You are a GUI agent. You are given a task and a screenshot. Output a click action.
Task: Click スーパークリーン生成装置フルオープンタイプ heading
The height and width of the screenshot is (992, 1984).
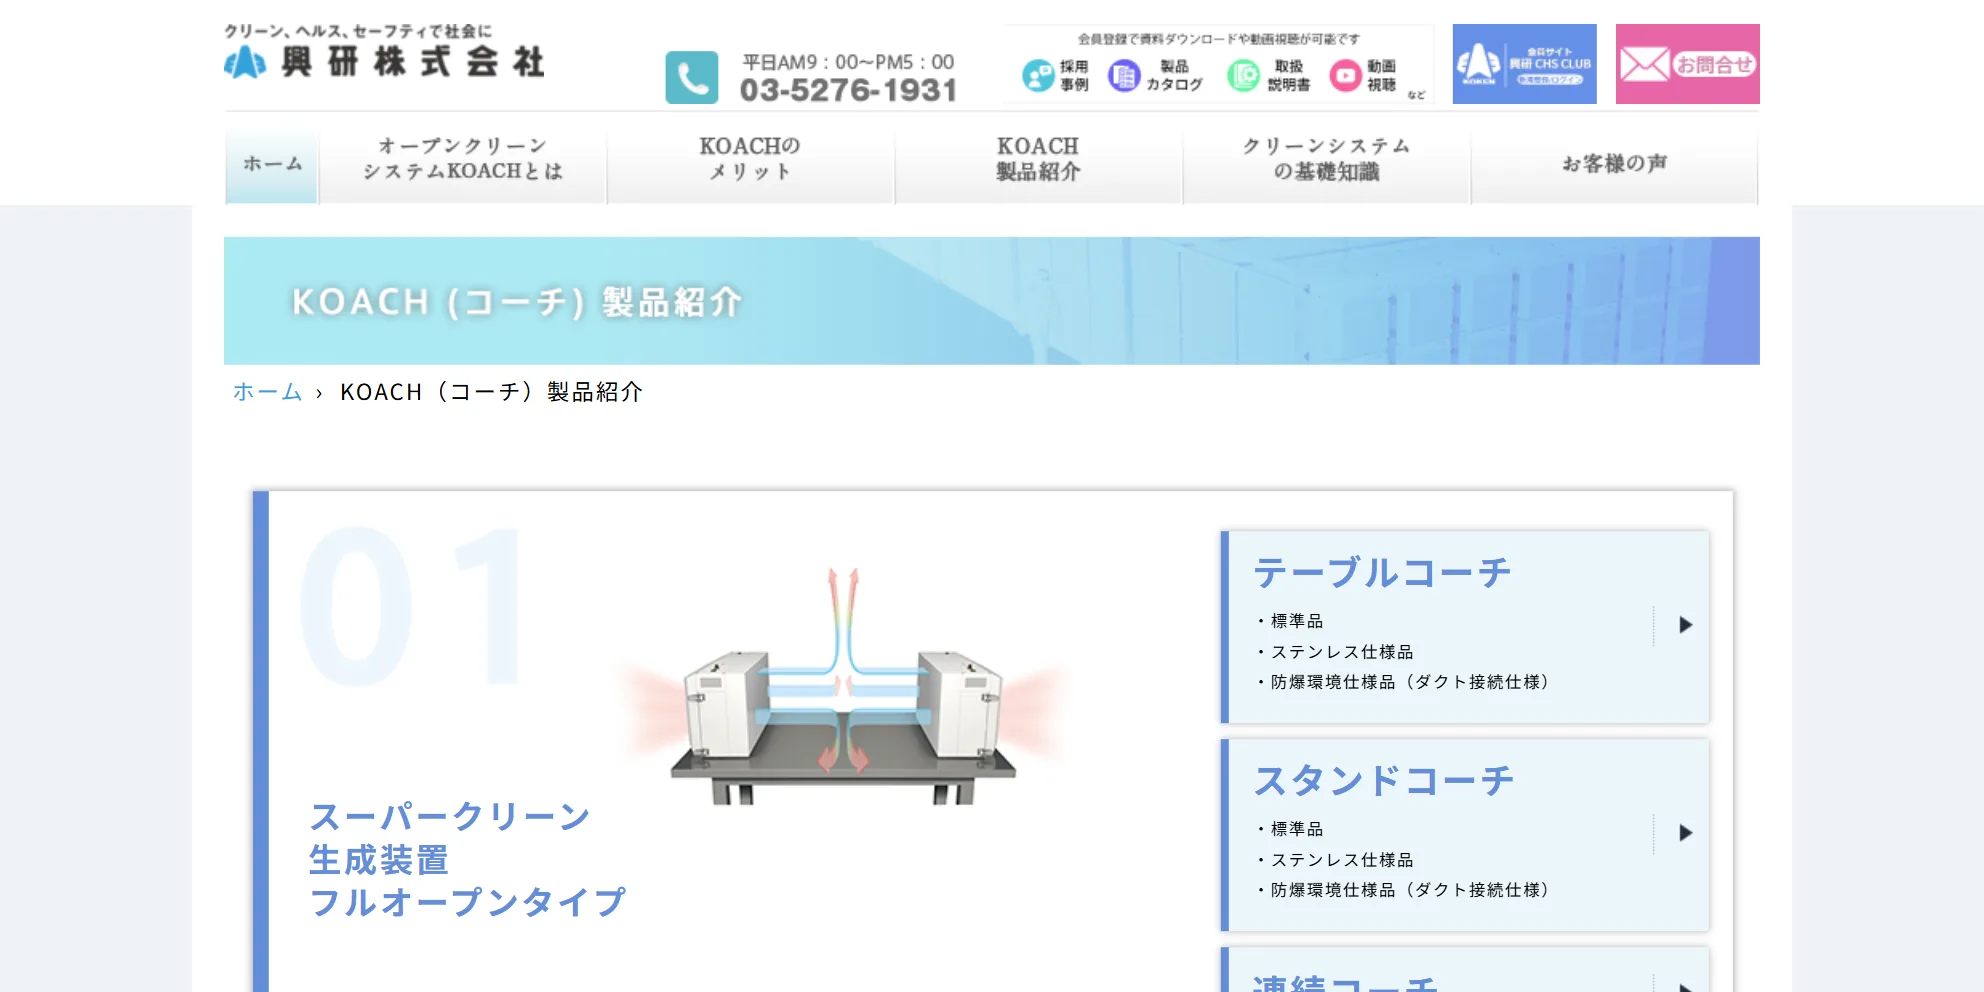[x=467, y=859]
